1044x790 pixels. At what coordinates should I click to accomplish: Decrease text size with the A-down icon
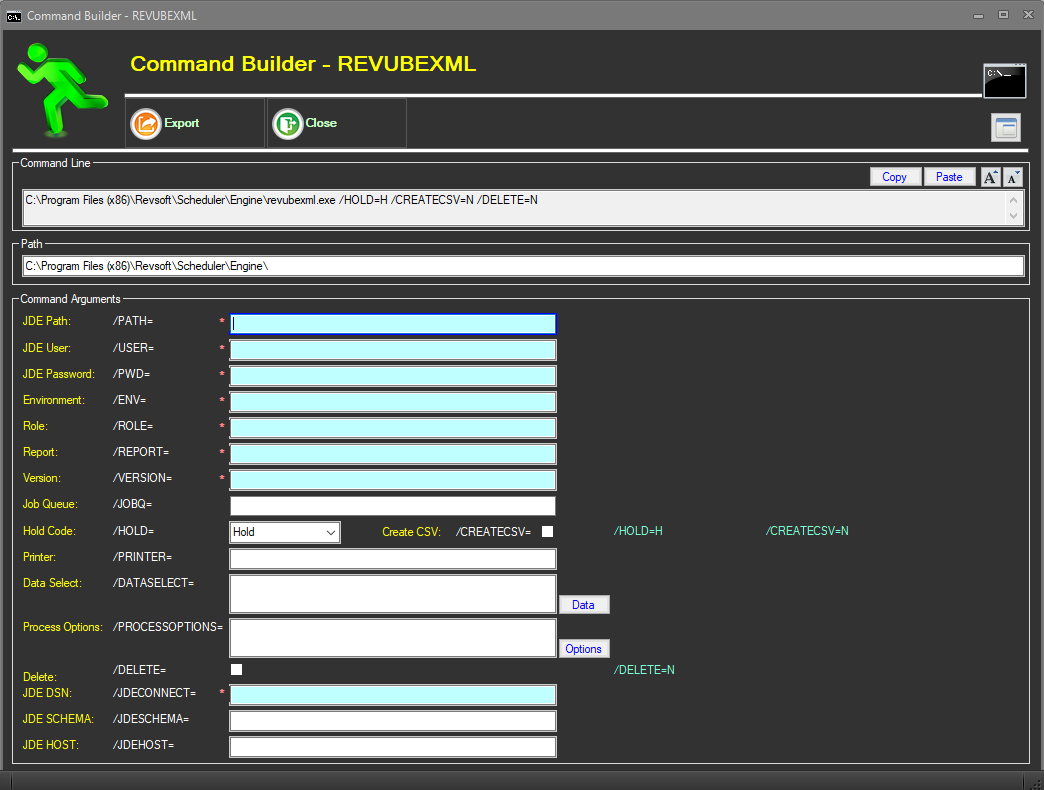click(x=1013, y=176)
